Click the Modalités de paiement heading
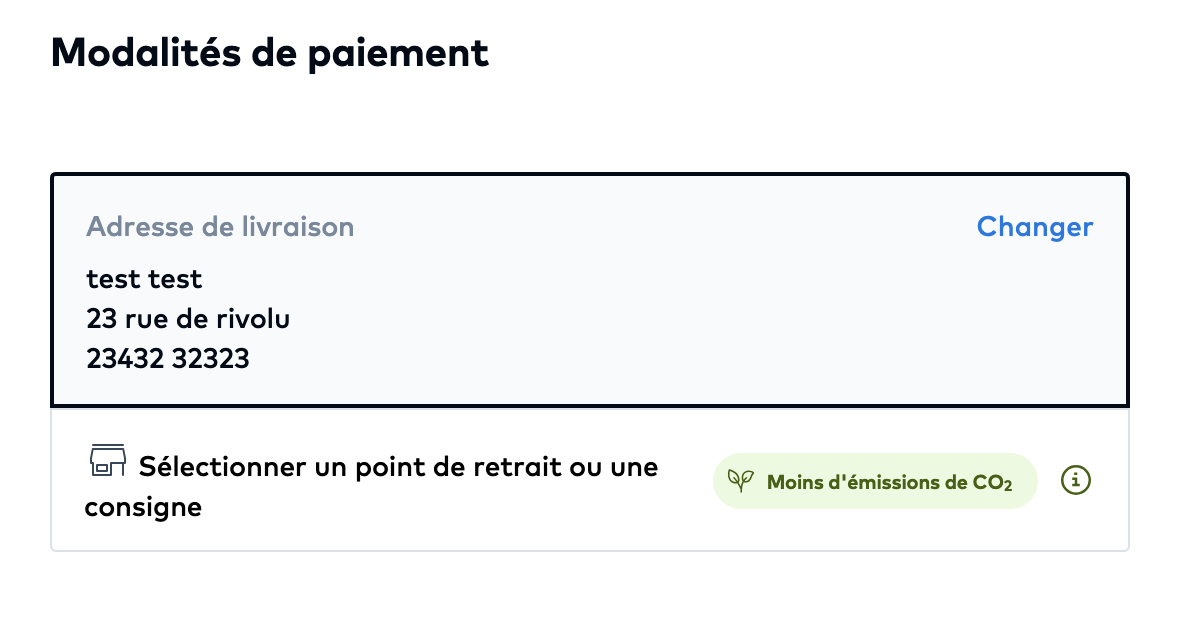The image size is (1196, 618). click(270, 52)
